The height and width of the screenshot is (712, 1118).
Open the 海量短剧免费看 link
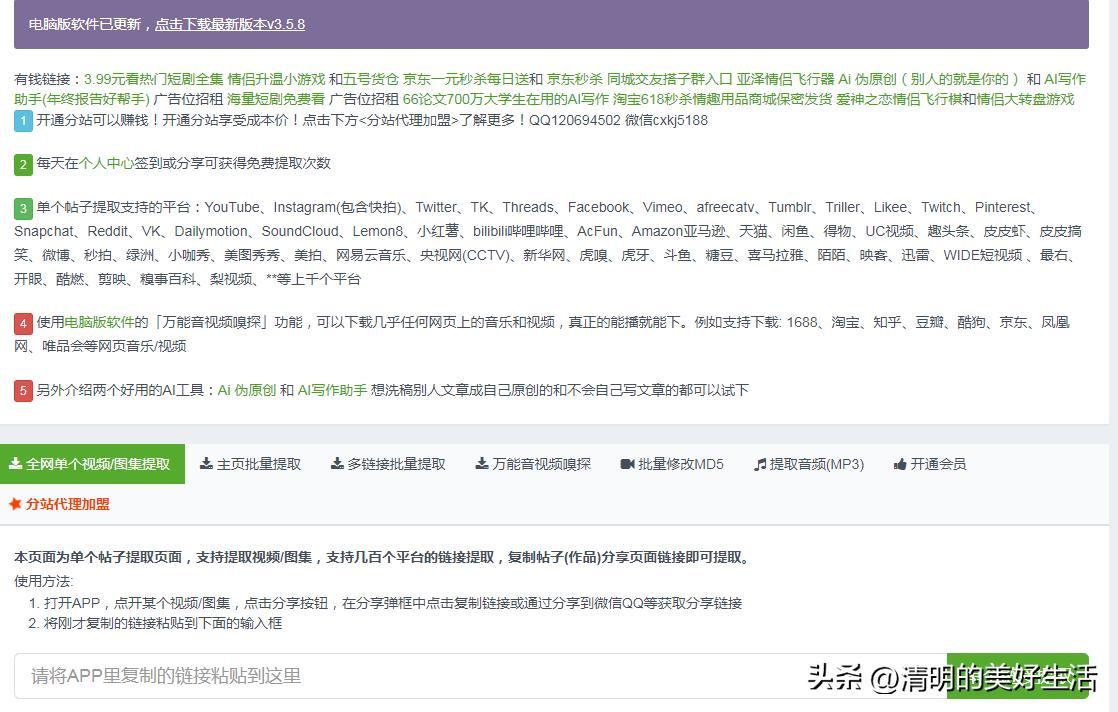coord(275,99)
